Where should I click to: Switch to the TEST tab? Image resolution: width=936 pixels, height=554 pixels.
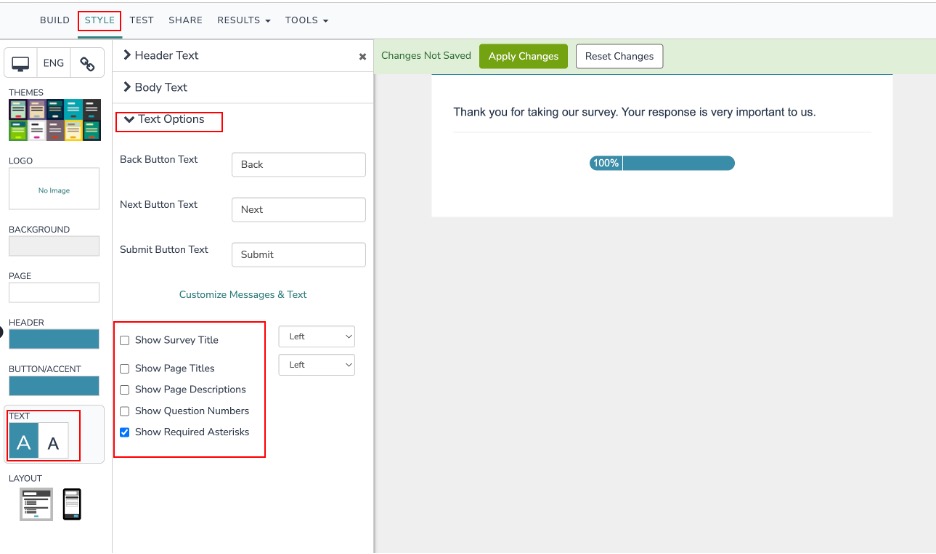141,20
